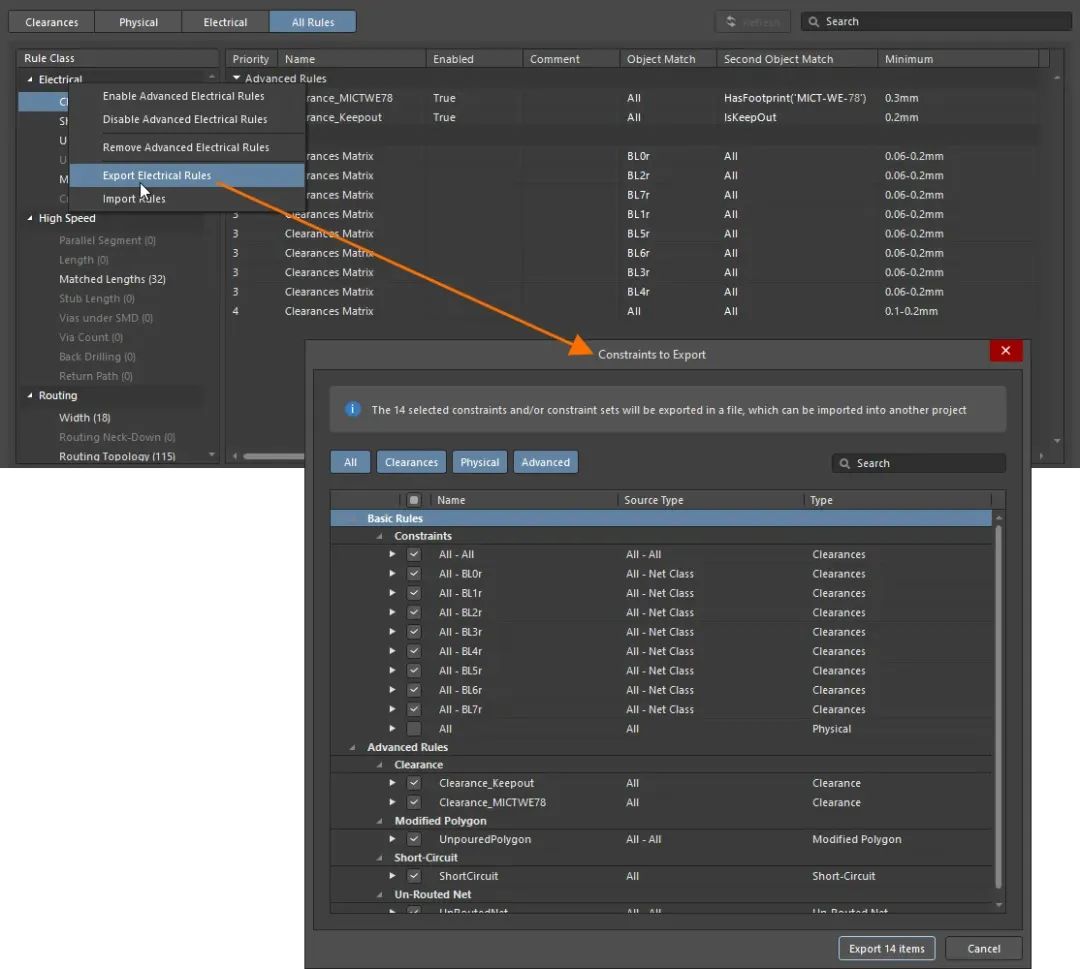The height and width of the screenshot is (969, 1080).
Task: Uncheck the Clearance_MICTWE78 rule checkbox
Action: click(414, 802)
